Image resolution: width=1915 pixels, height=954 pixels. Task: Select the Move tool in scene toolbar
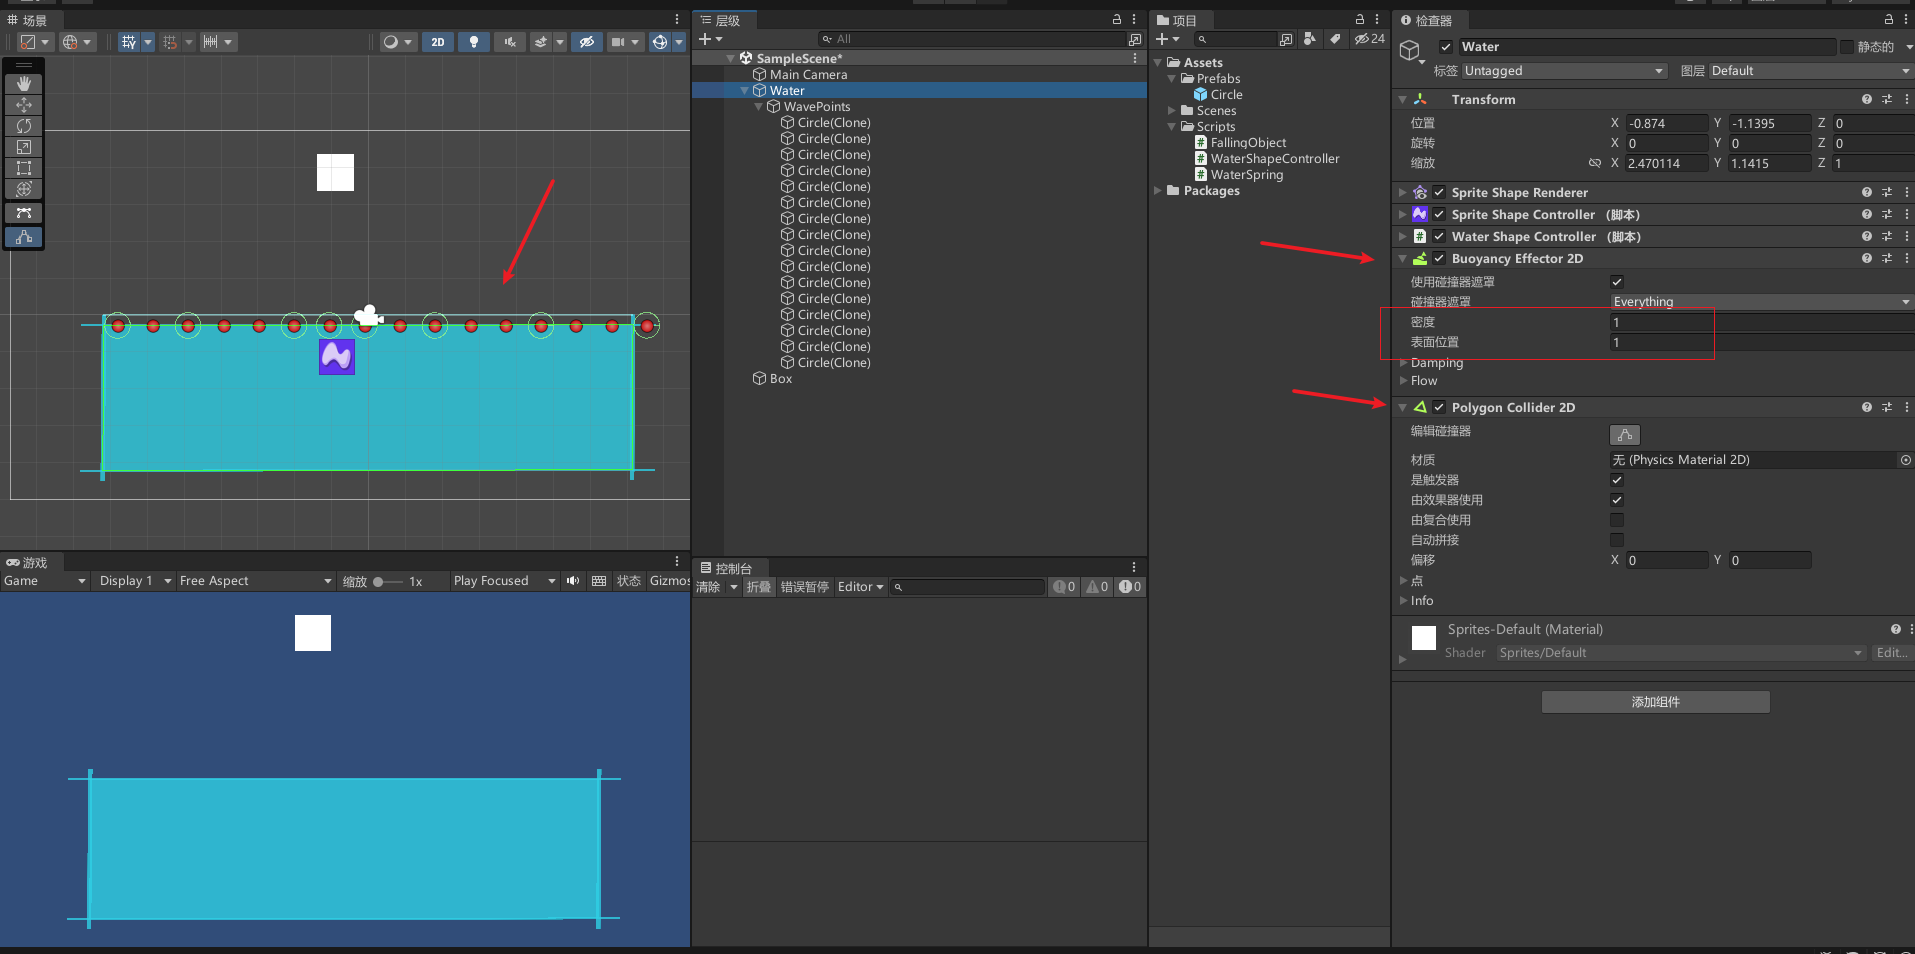click(x=24, y=105)
